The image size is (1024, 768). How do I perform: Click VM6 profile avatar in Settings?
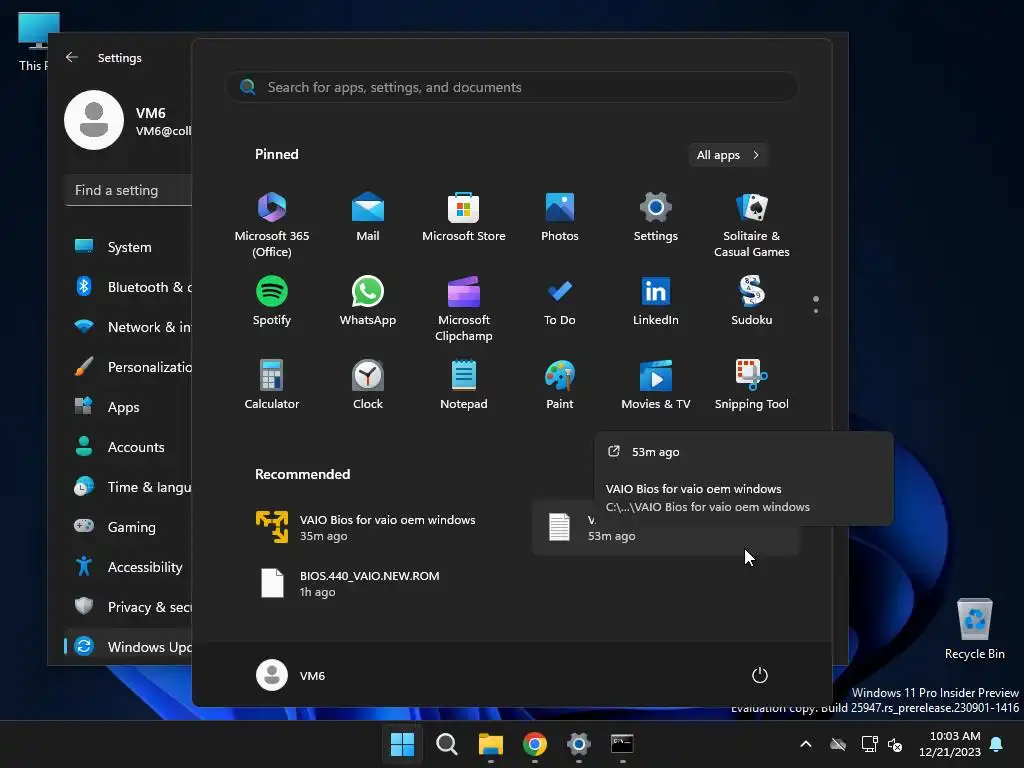(94, 120)
